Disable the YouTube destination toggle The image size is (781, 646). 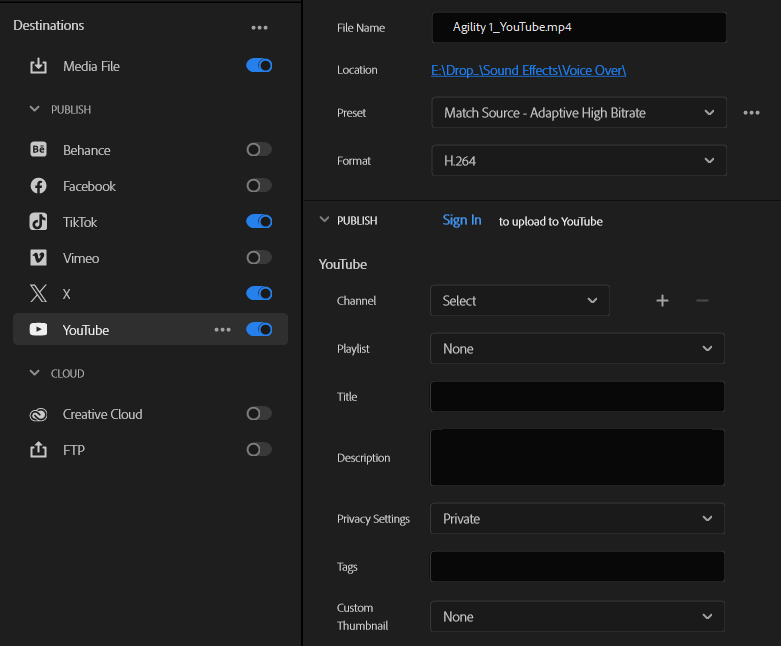pyautogui.click(x=259, y=329)
